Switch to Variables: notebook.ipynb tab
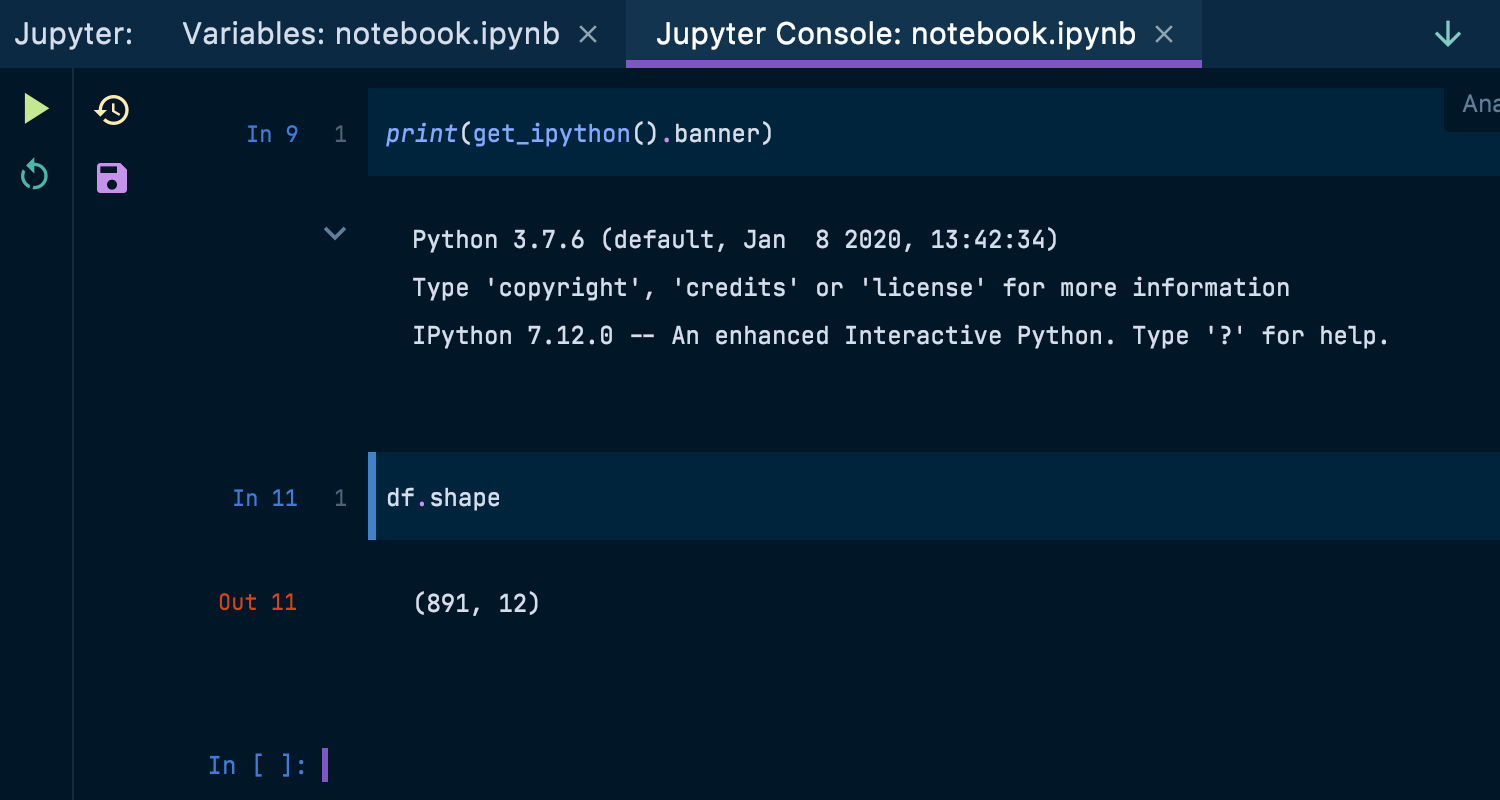 coord(371,34)
